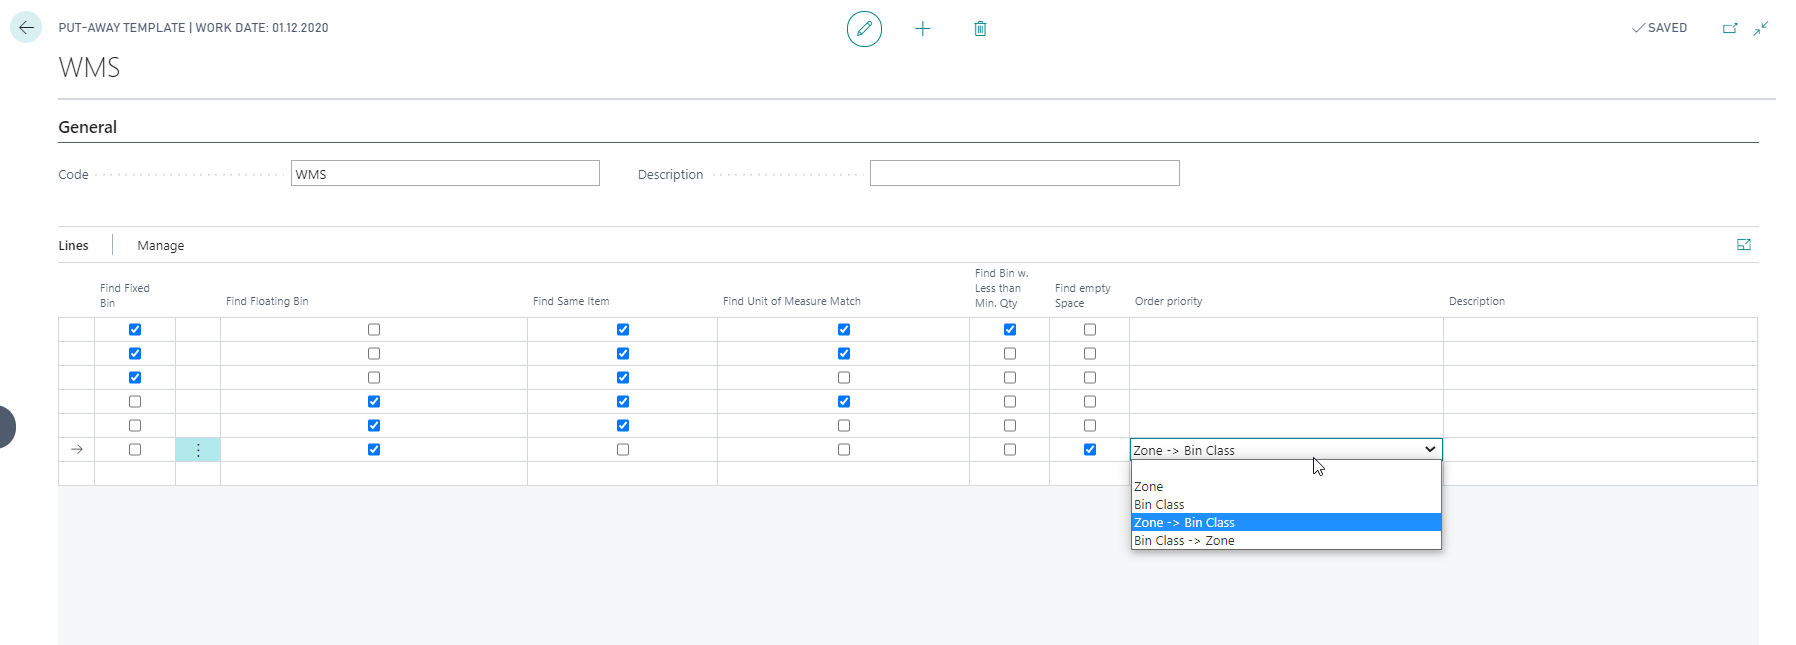Delete the template using the trash icon
1796x645 pixels.
click(980, 29)
